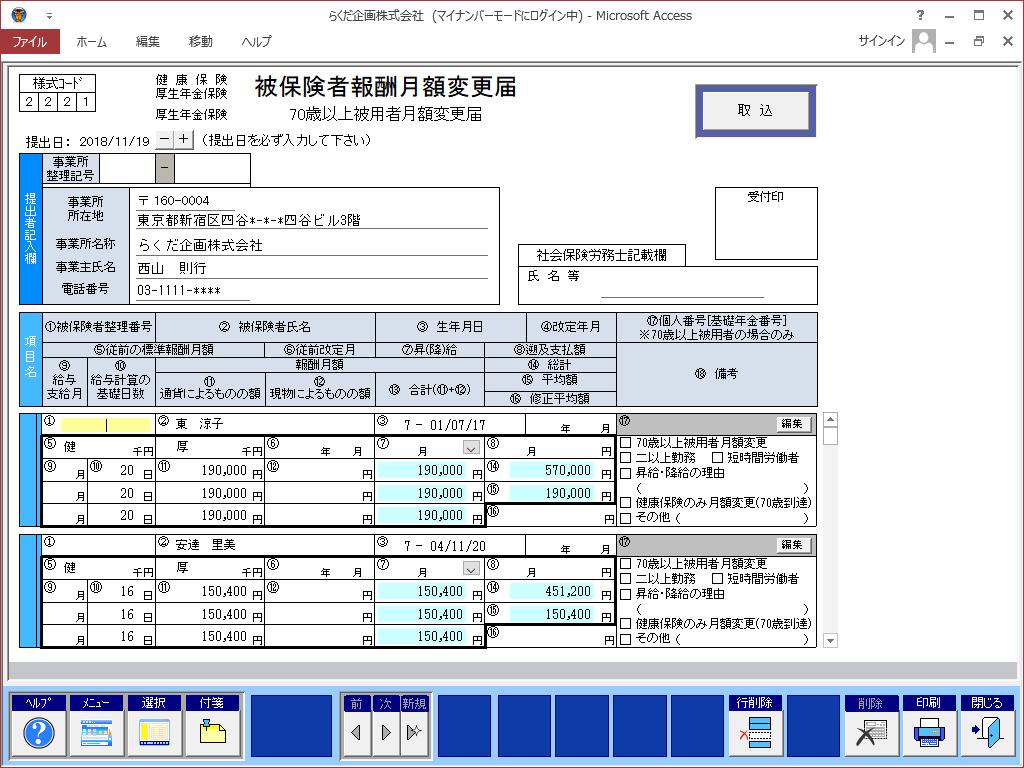The width and height of the screenshot is (1024, 768).
Task: Click the 行削除 row delete icon
Action: click(755, 733)
